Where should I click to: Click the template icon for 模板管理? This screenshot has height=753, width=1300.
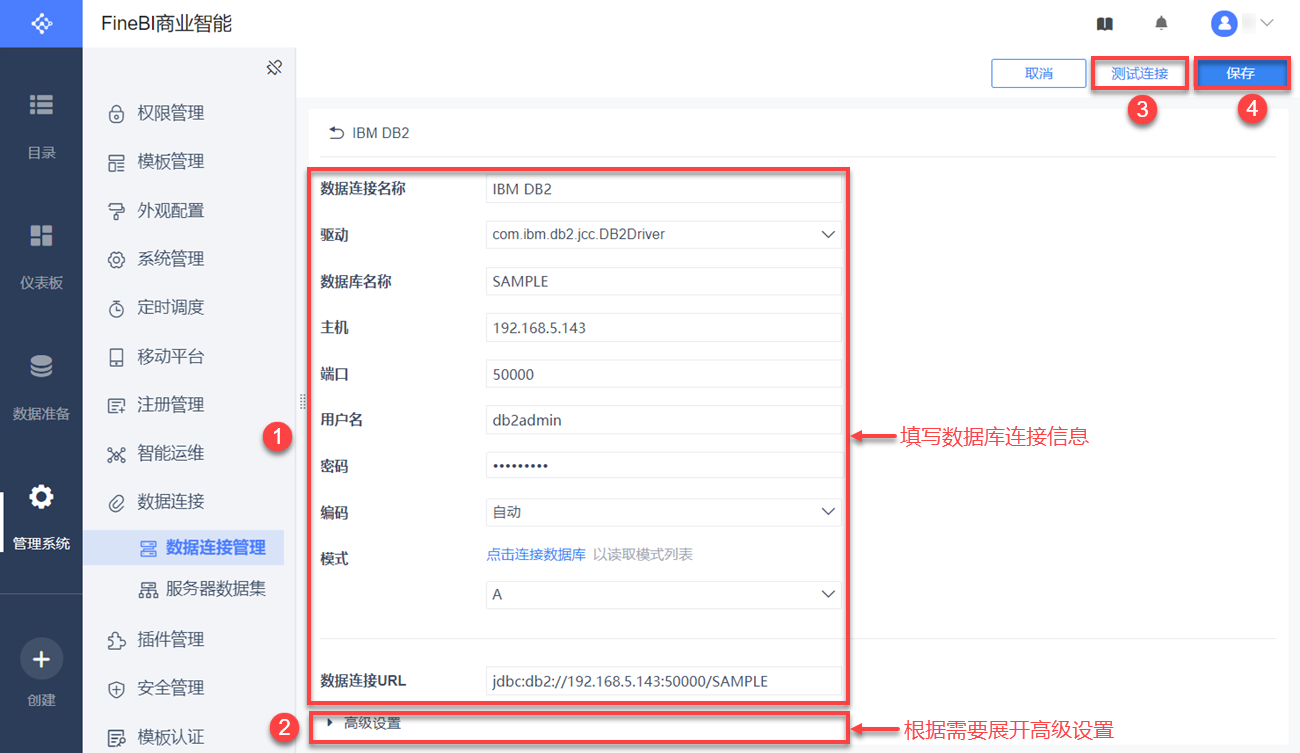coord(116,162)
